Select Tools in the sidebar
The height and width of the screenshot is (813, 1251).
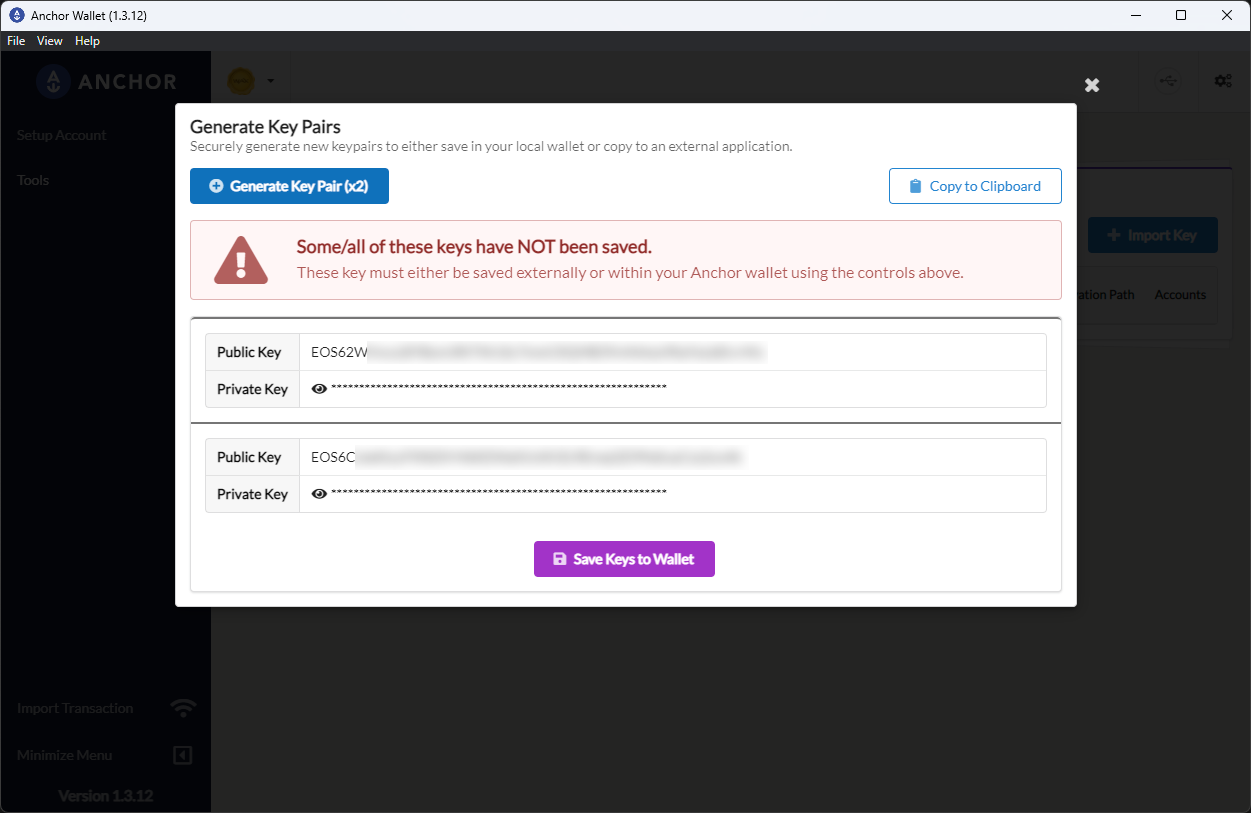click(x=33, y=180)
